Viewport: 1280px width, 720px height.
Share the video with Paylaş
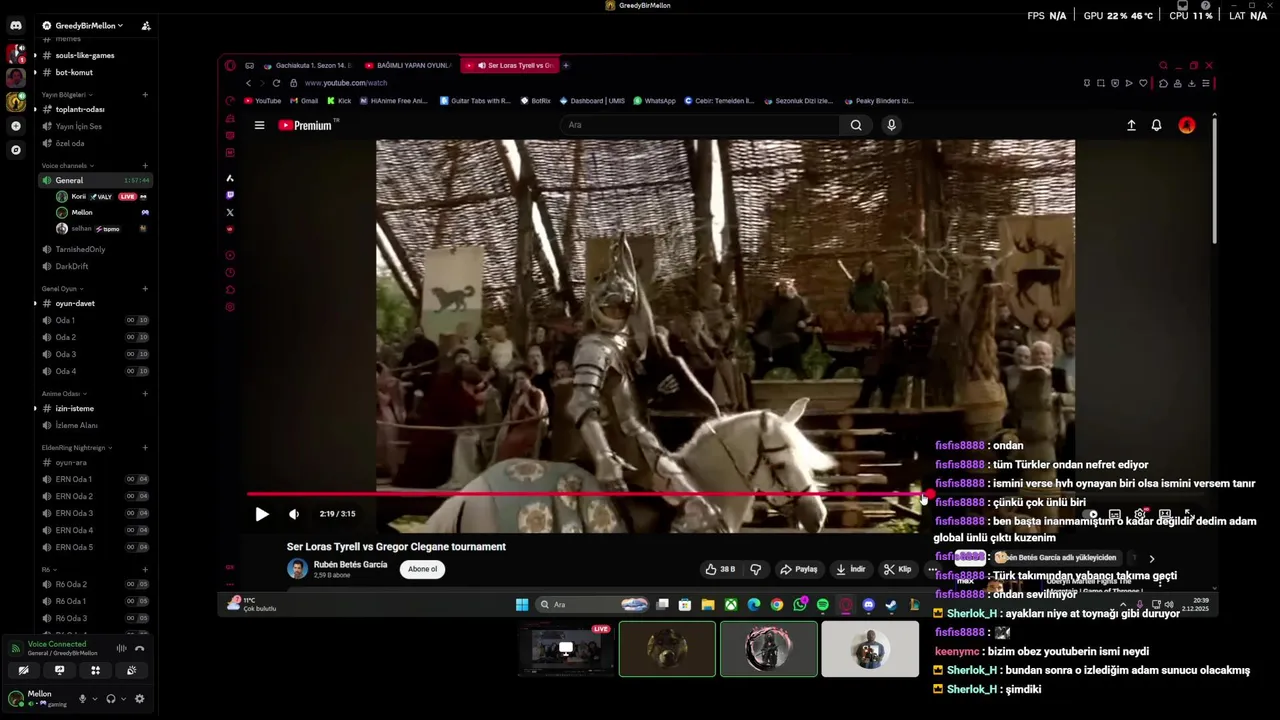(799, 569)
